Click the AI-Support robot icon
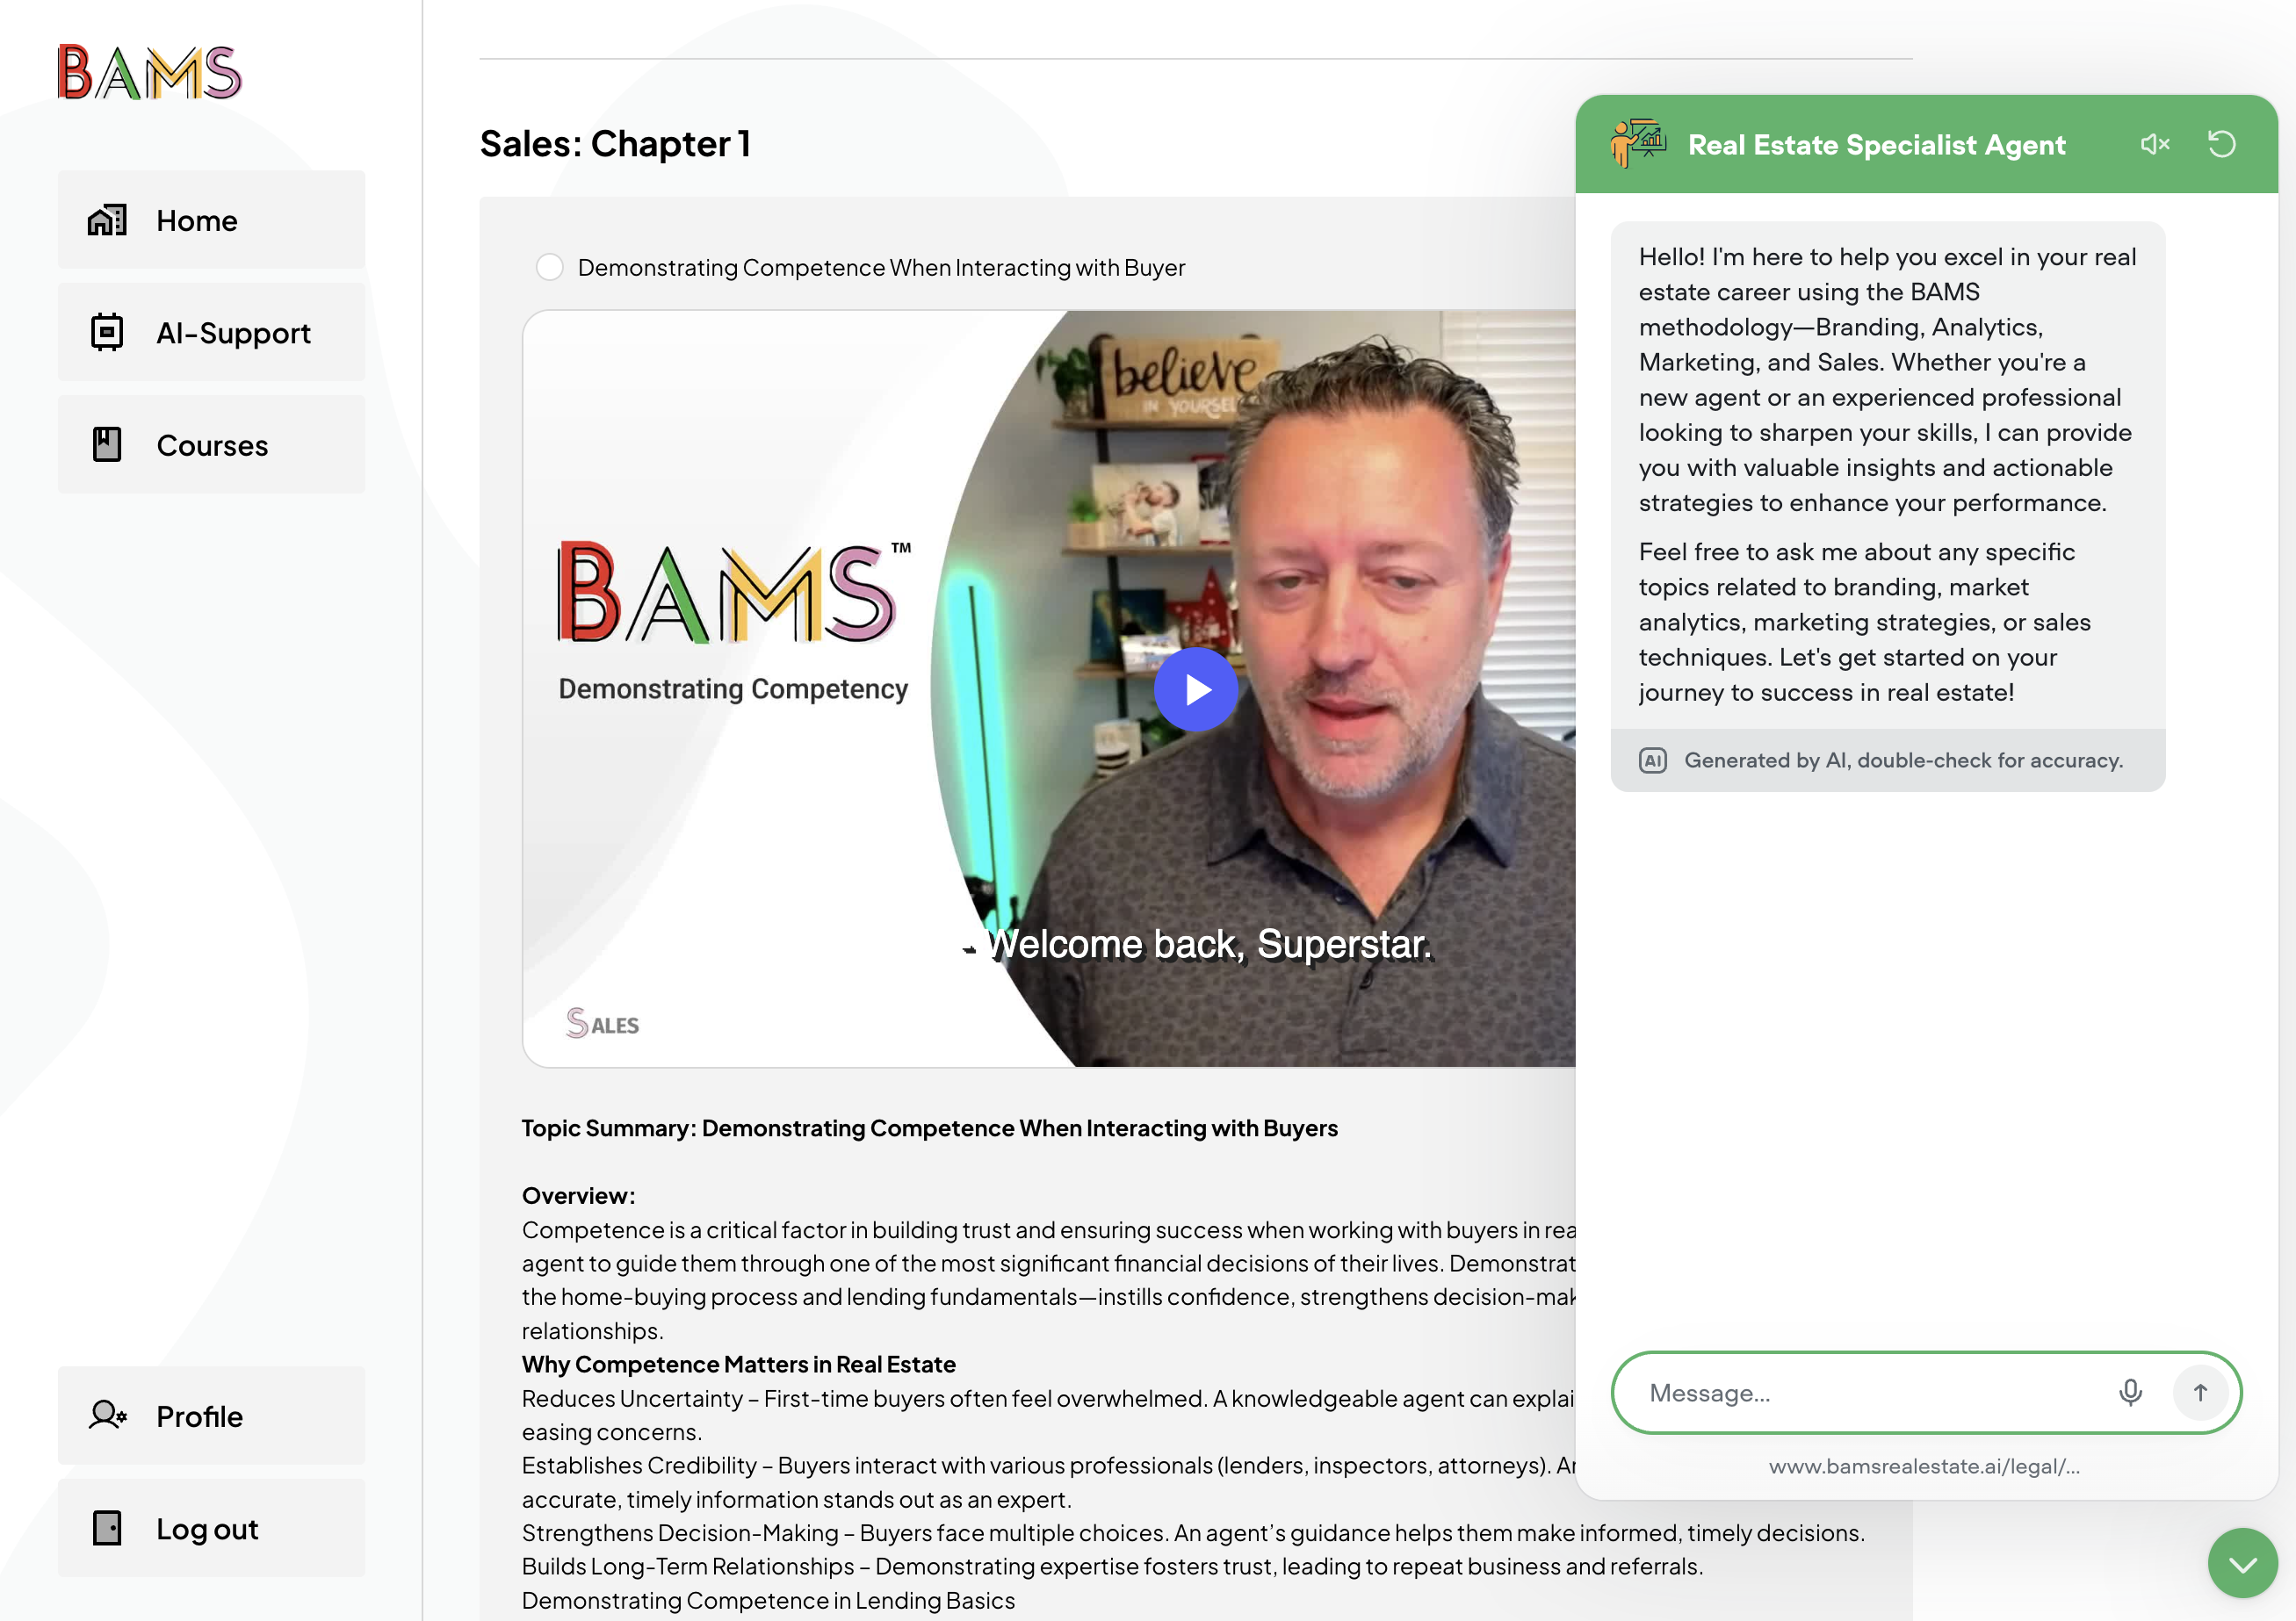This screenshot has height=1621, width=2296. 107,332
